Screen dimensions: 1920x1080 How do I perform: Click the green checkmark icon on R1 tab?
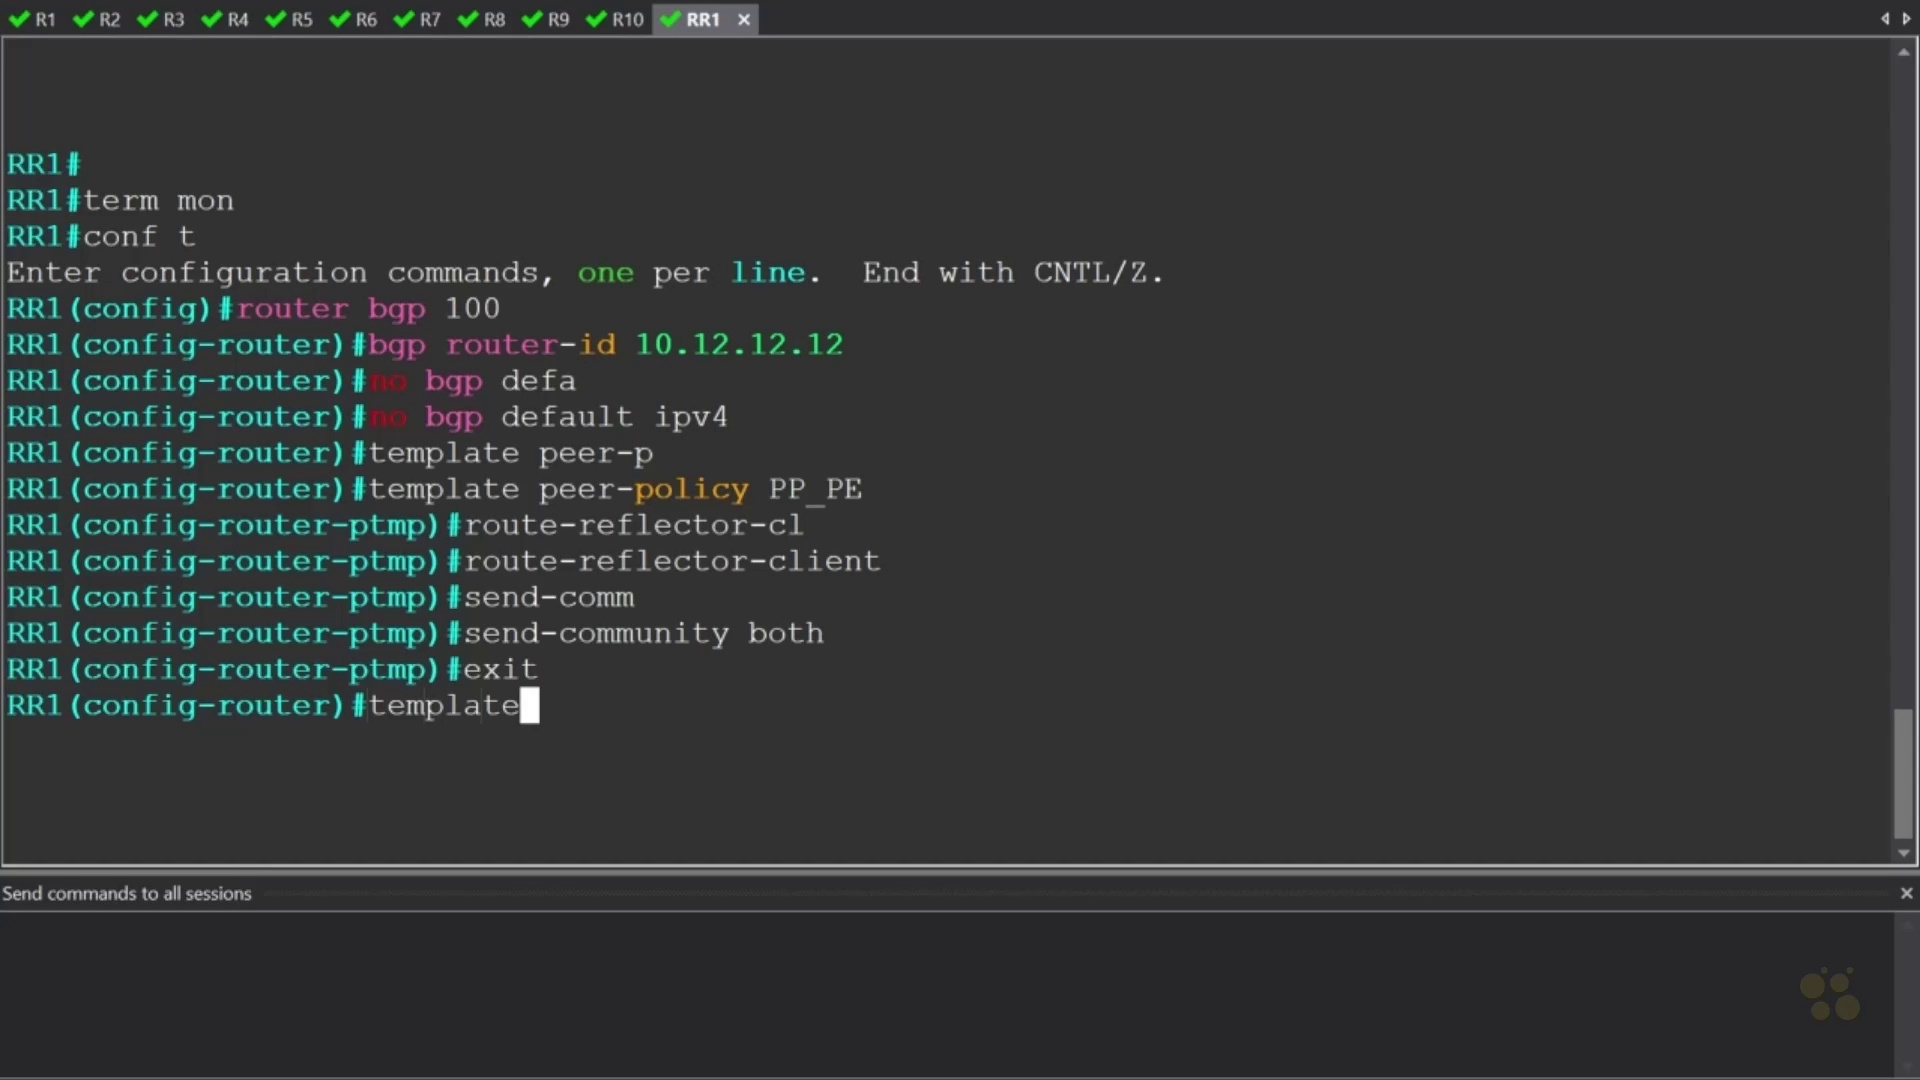[19, 19]
